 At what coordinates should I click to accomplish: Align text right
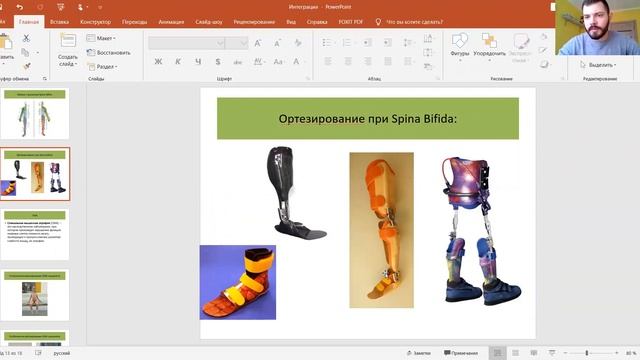coord(368,62)
